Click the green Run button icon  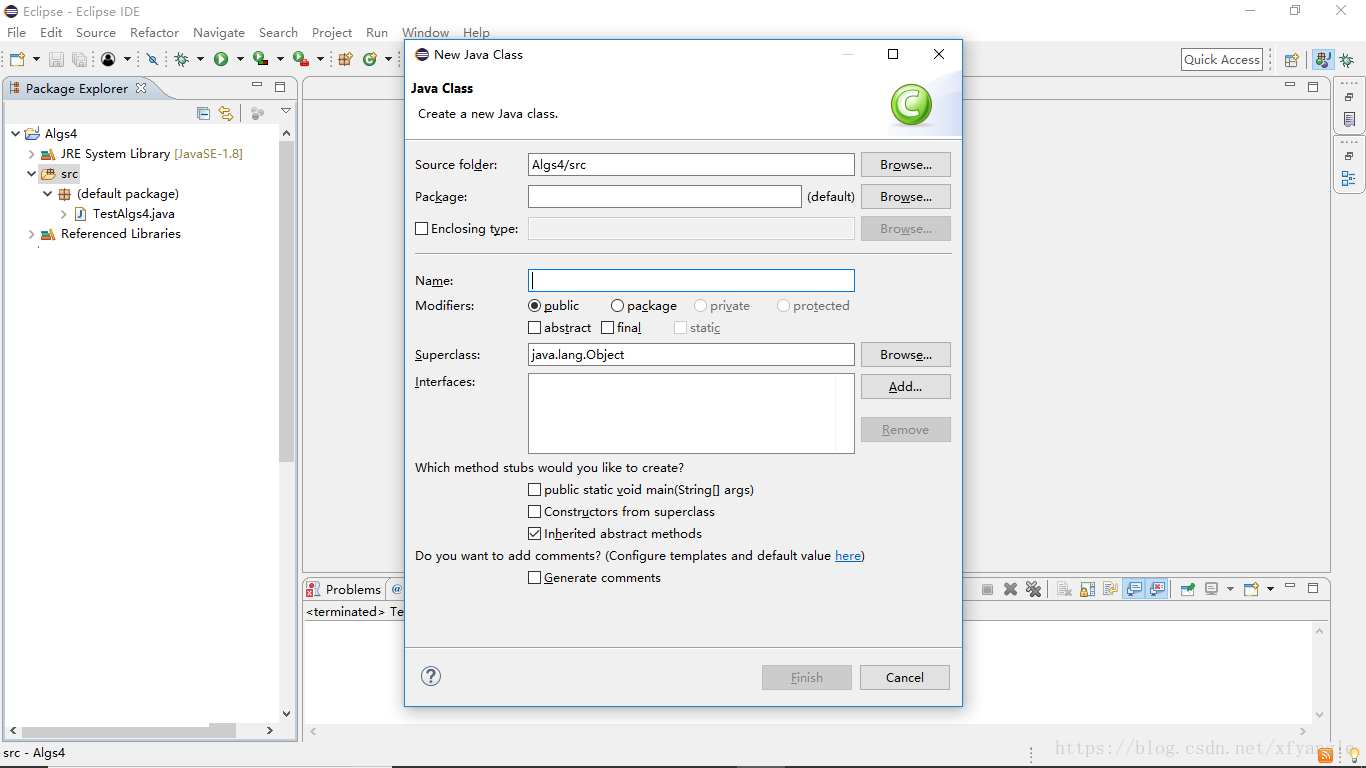pyautogui.click(x=221, y=59)
